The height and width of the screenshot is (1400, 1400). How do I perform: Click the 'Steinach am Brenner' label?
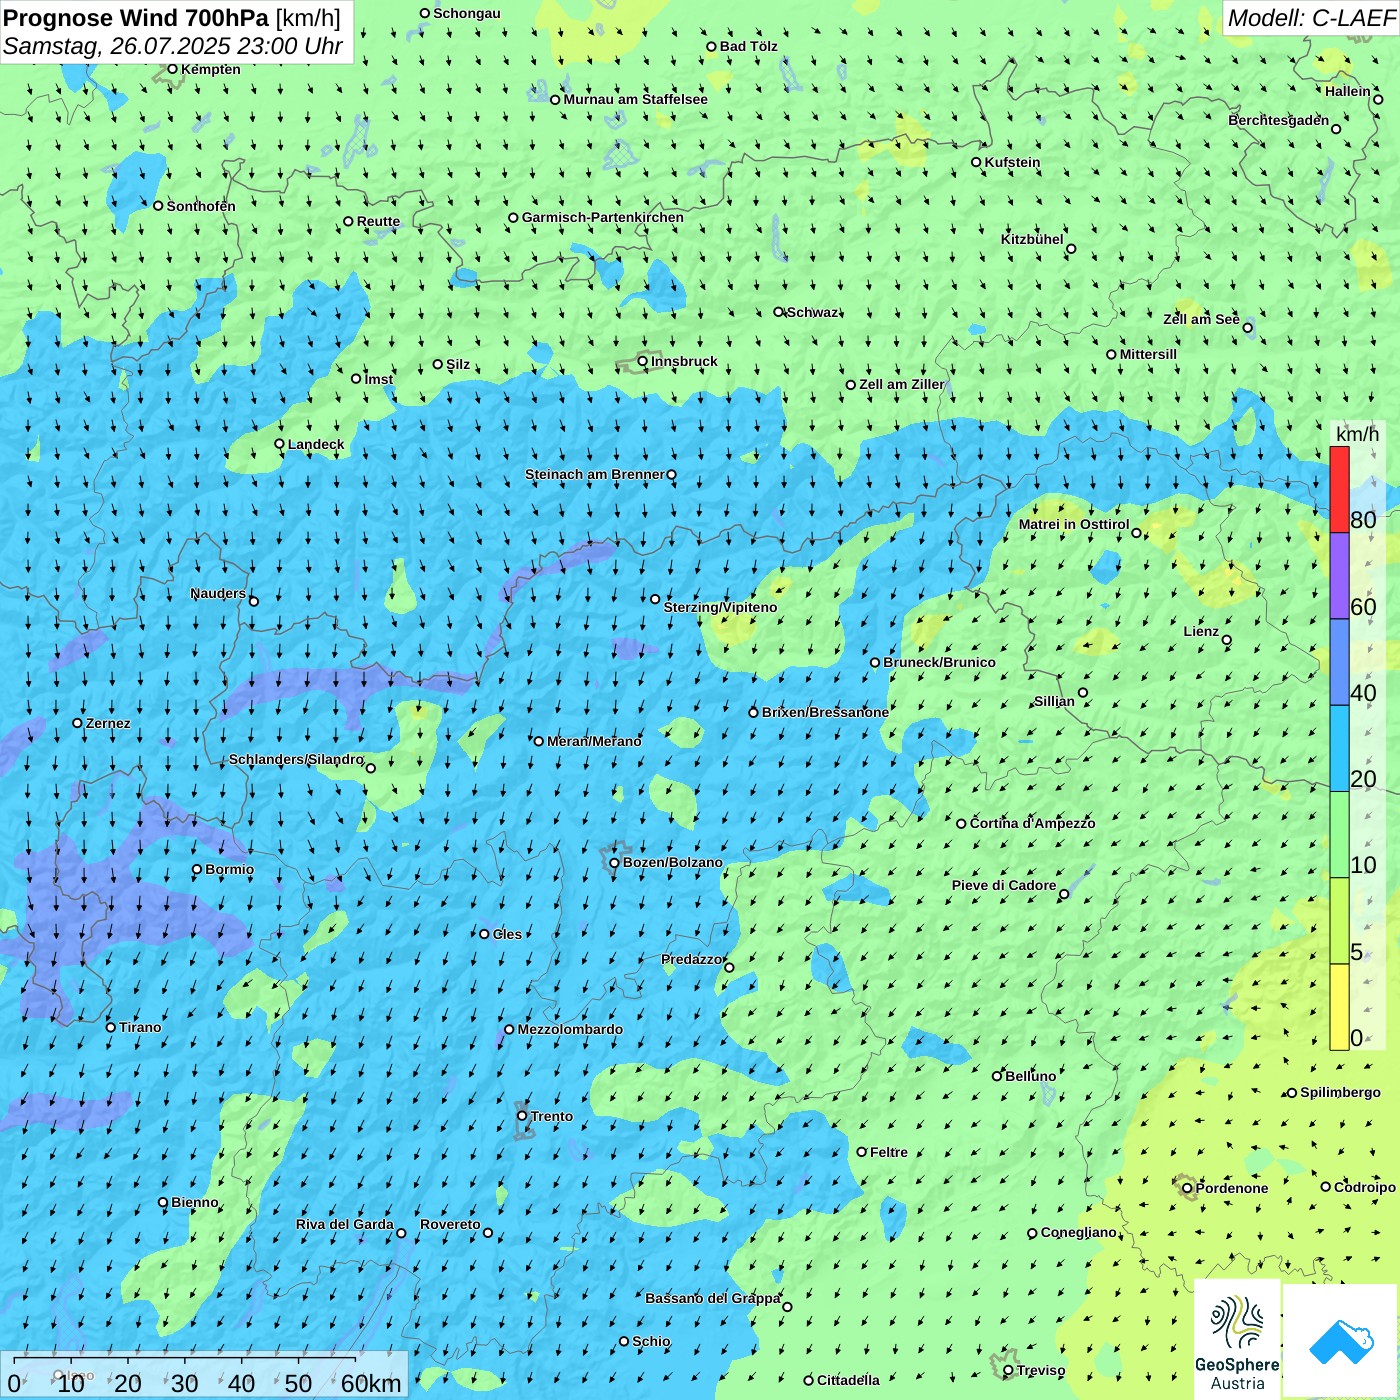coord(595,474)
